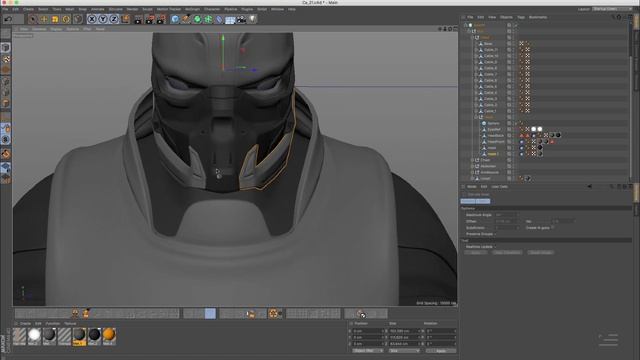640x360 pixels.
Task: Click the Floor environment icon
Action: (230, 19)
